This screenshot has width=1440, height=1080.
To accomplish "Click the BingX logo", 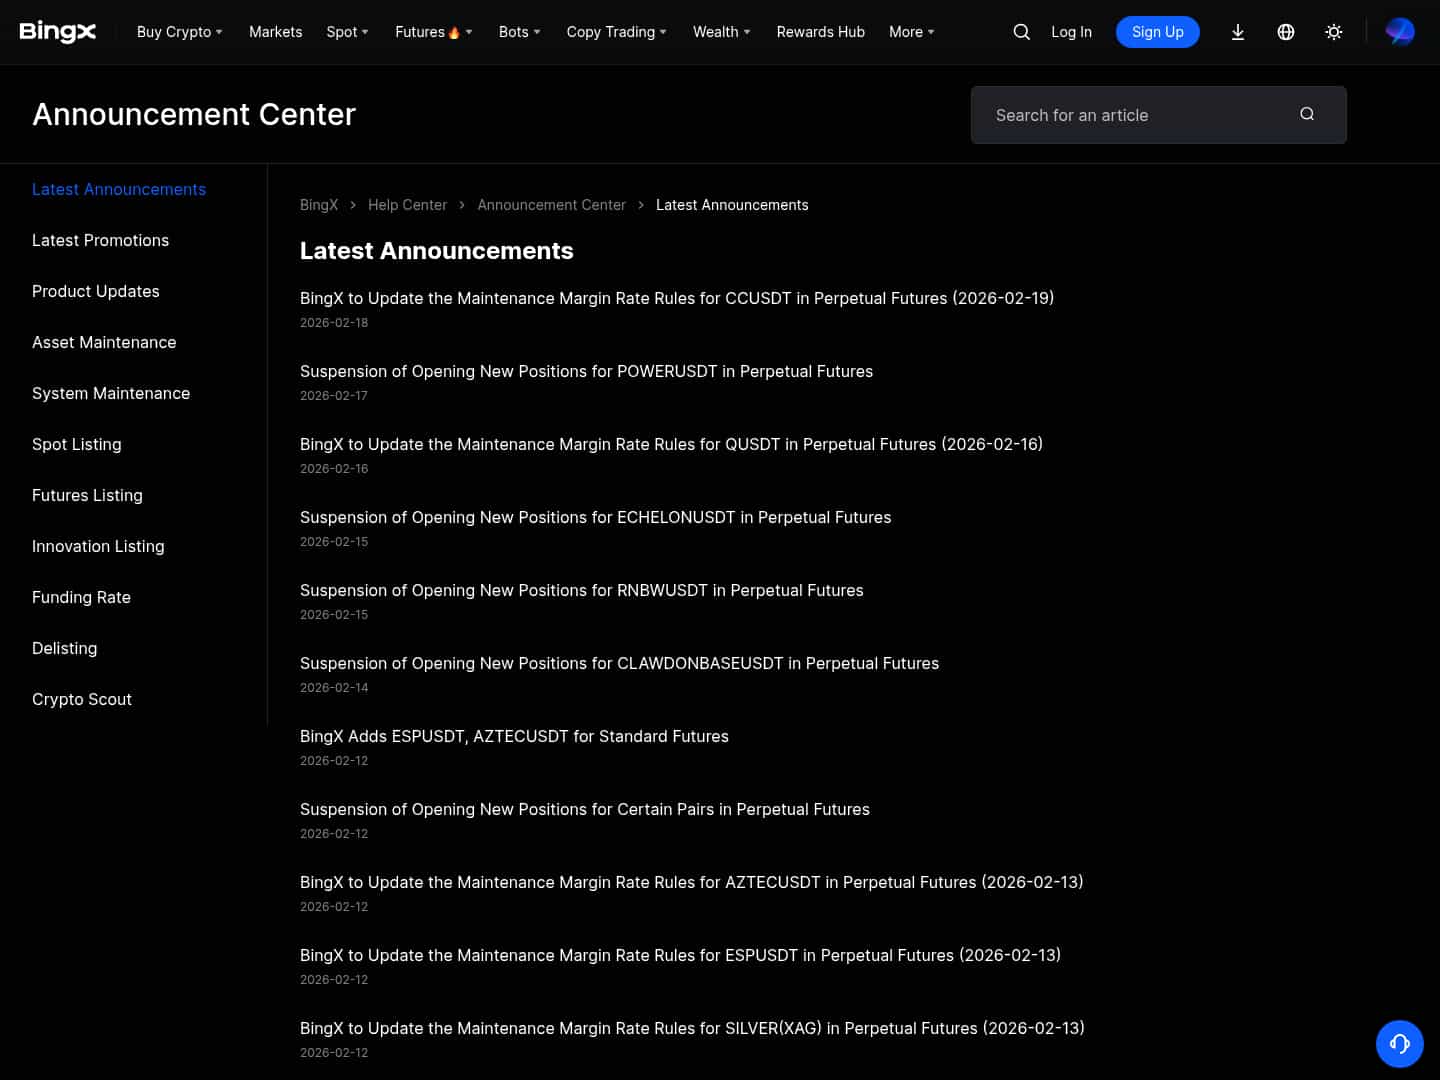I will (57, 31).
